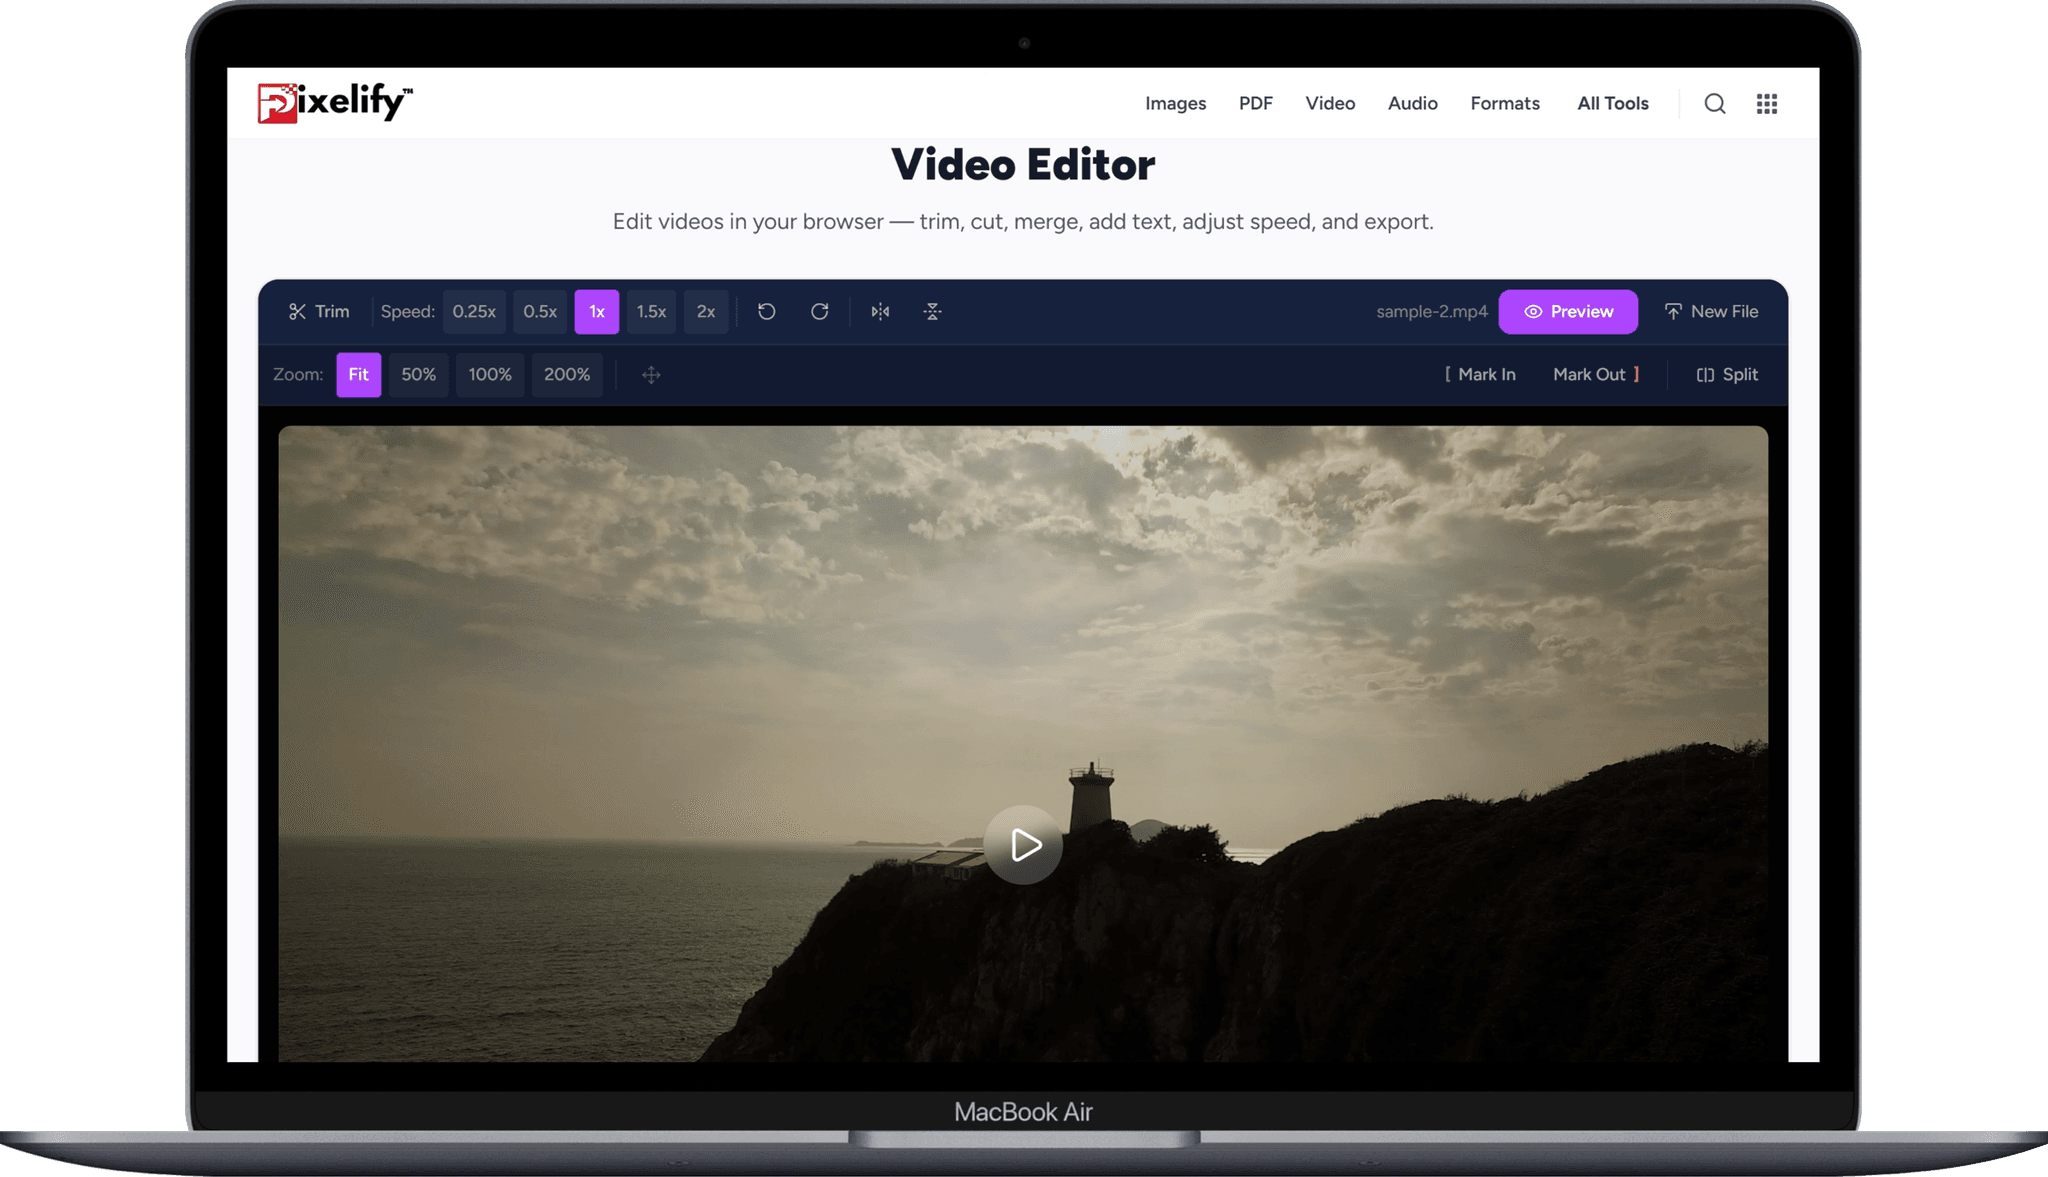This screenshot has width=2048, height=1177.
Task: Open the Formats navigation item
Action: click(x=1505, y=103)
